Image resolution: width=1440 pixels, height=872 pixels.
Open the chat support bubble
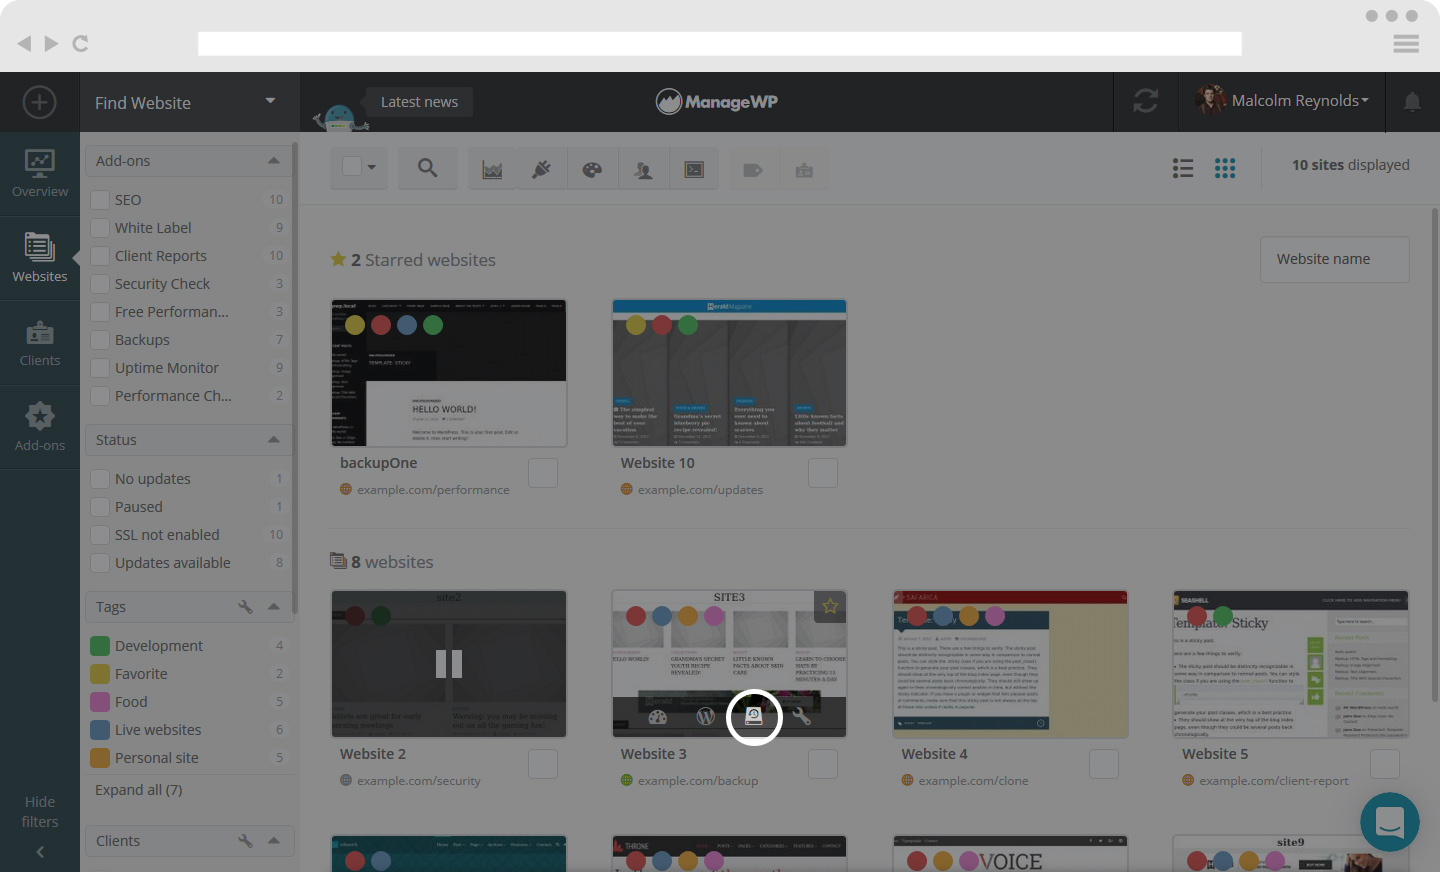click(x=1390, y=822)
